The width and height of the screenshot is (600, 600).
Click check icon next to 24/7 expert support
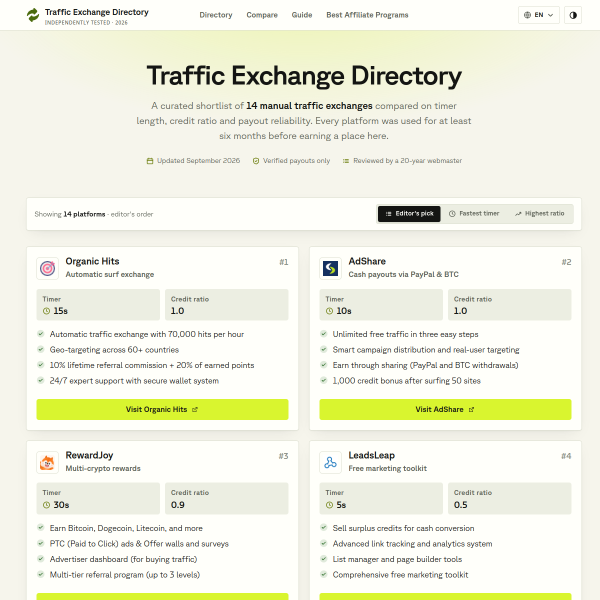41,380
